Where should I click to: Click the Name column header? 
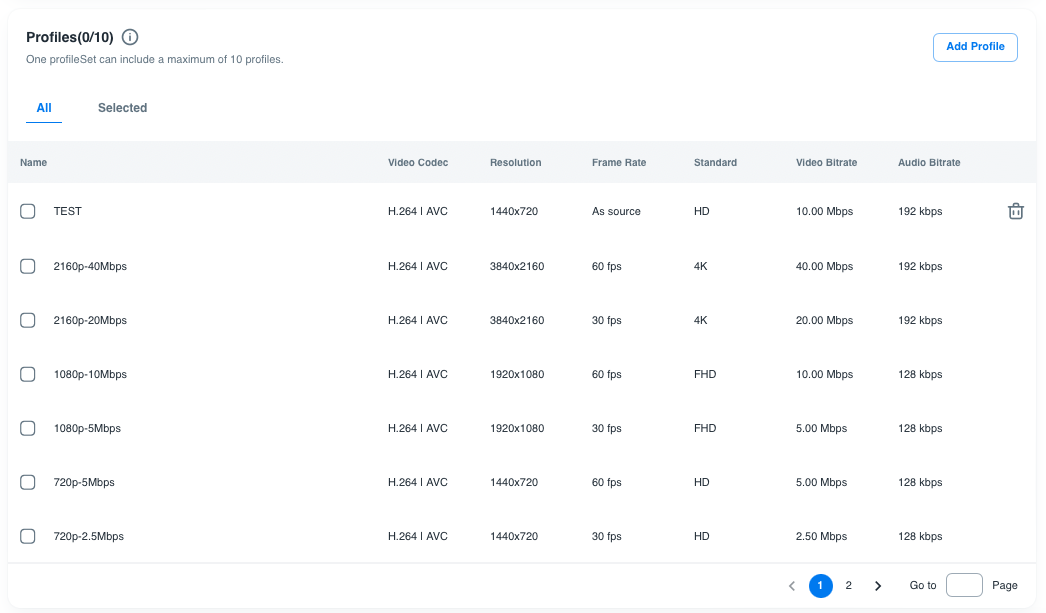coord(33,162)
